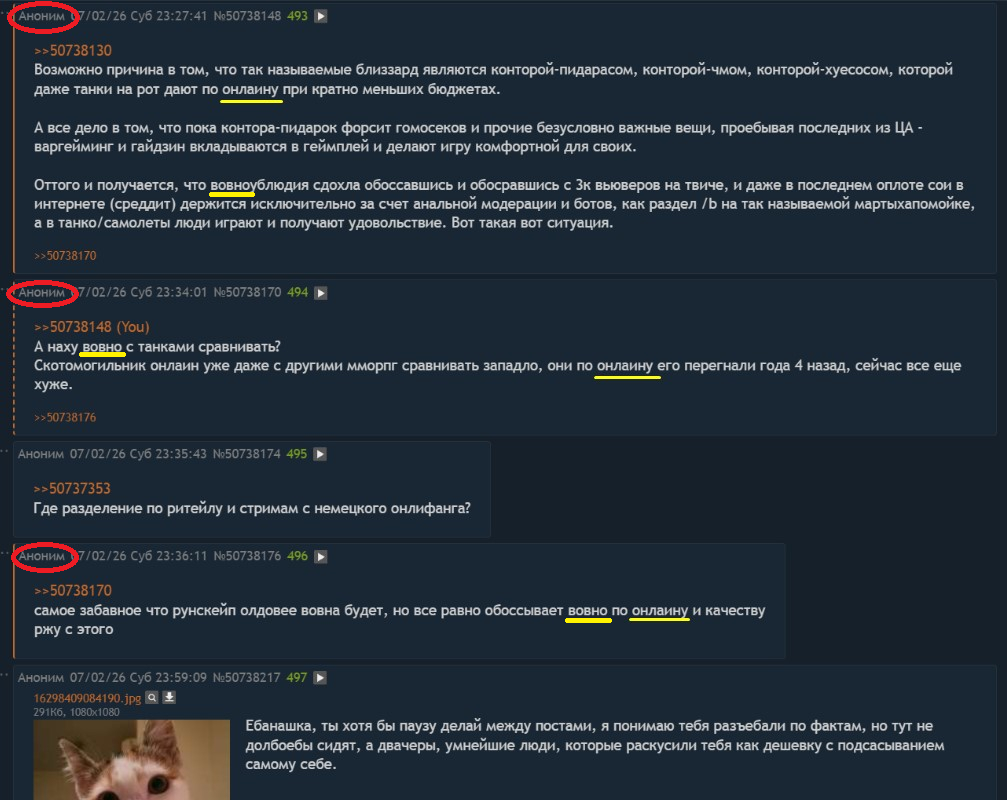Follow quote link >>50738130
The height and width of the screenshot is (800, 1007).
pyautogui.click(x=73, y=51)
